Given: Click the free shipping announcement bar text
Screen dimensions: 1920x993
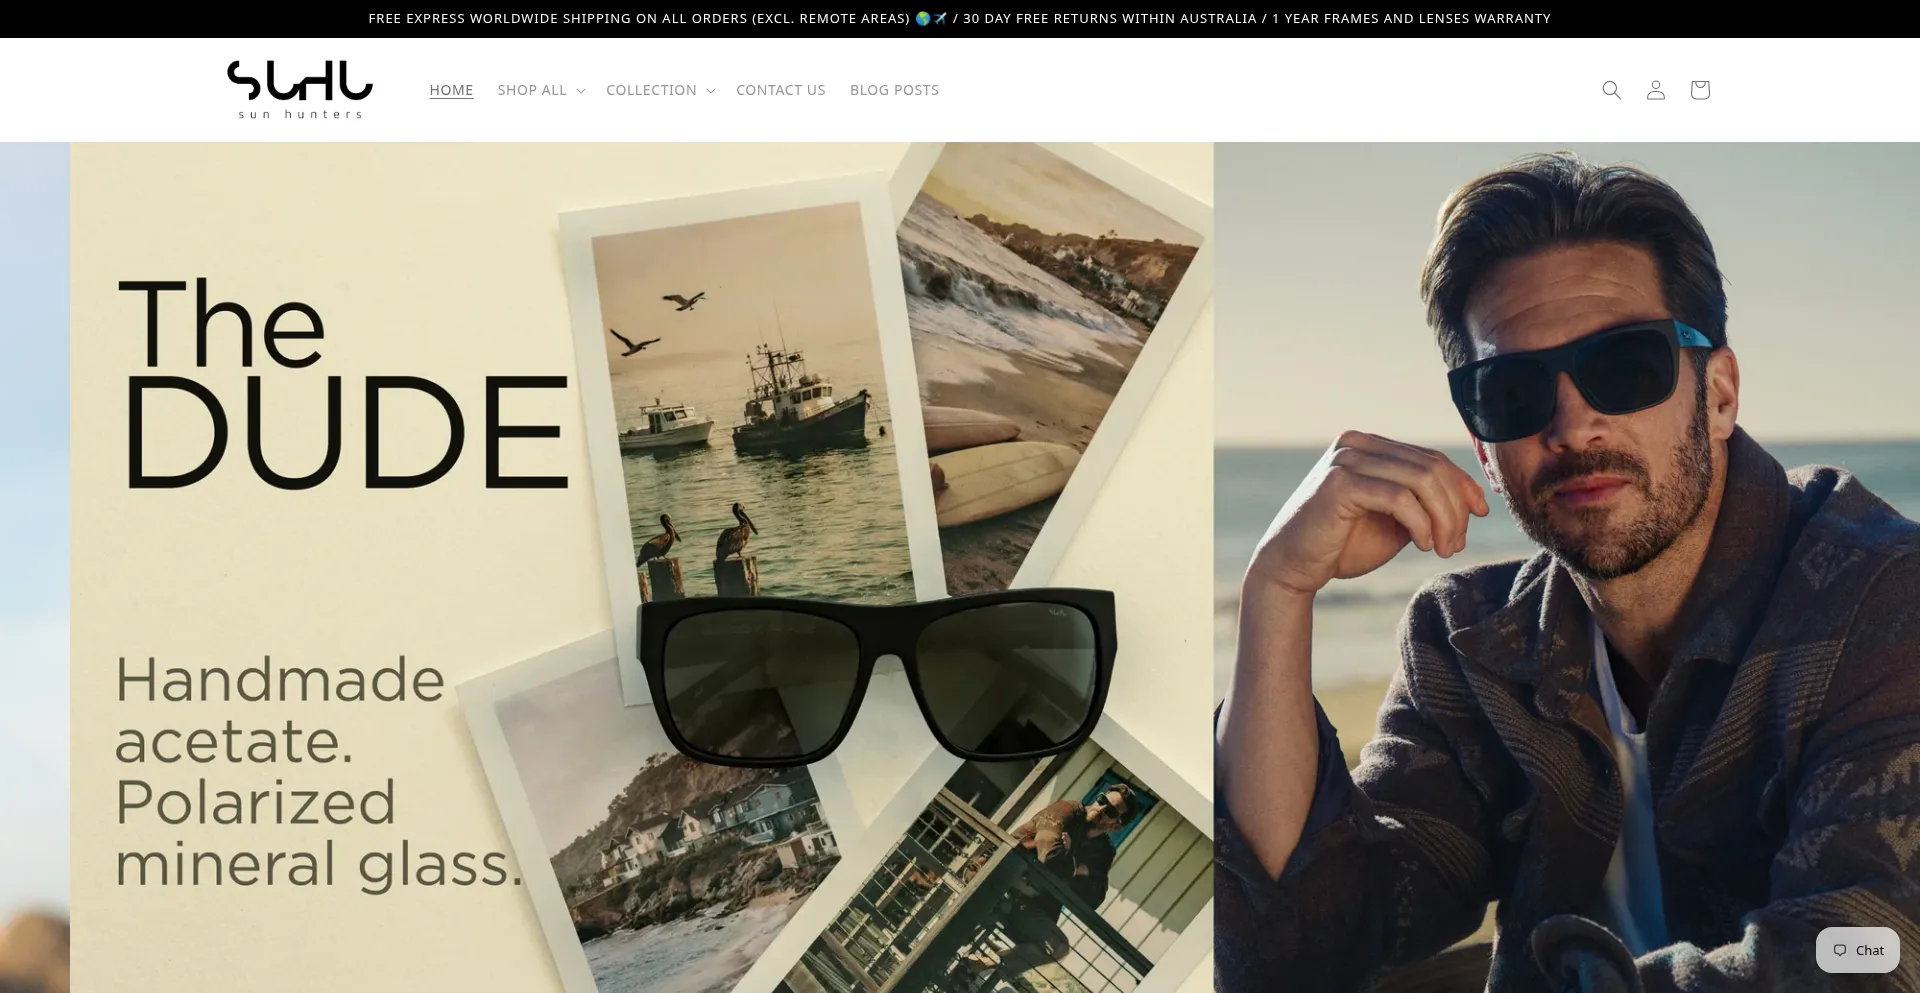Looking at the screenshot, I should click(x=959, y=18).
